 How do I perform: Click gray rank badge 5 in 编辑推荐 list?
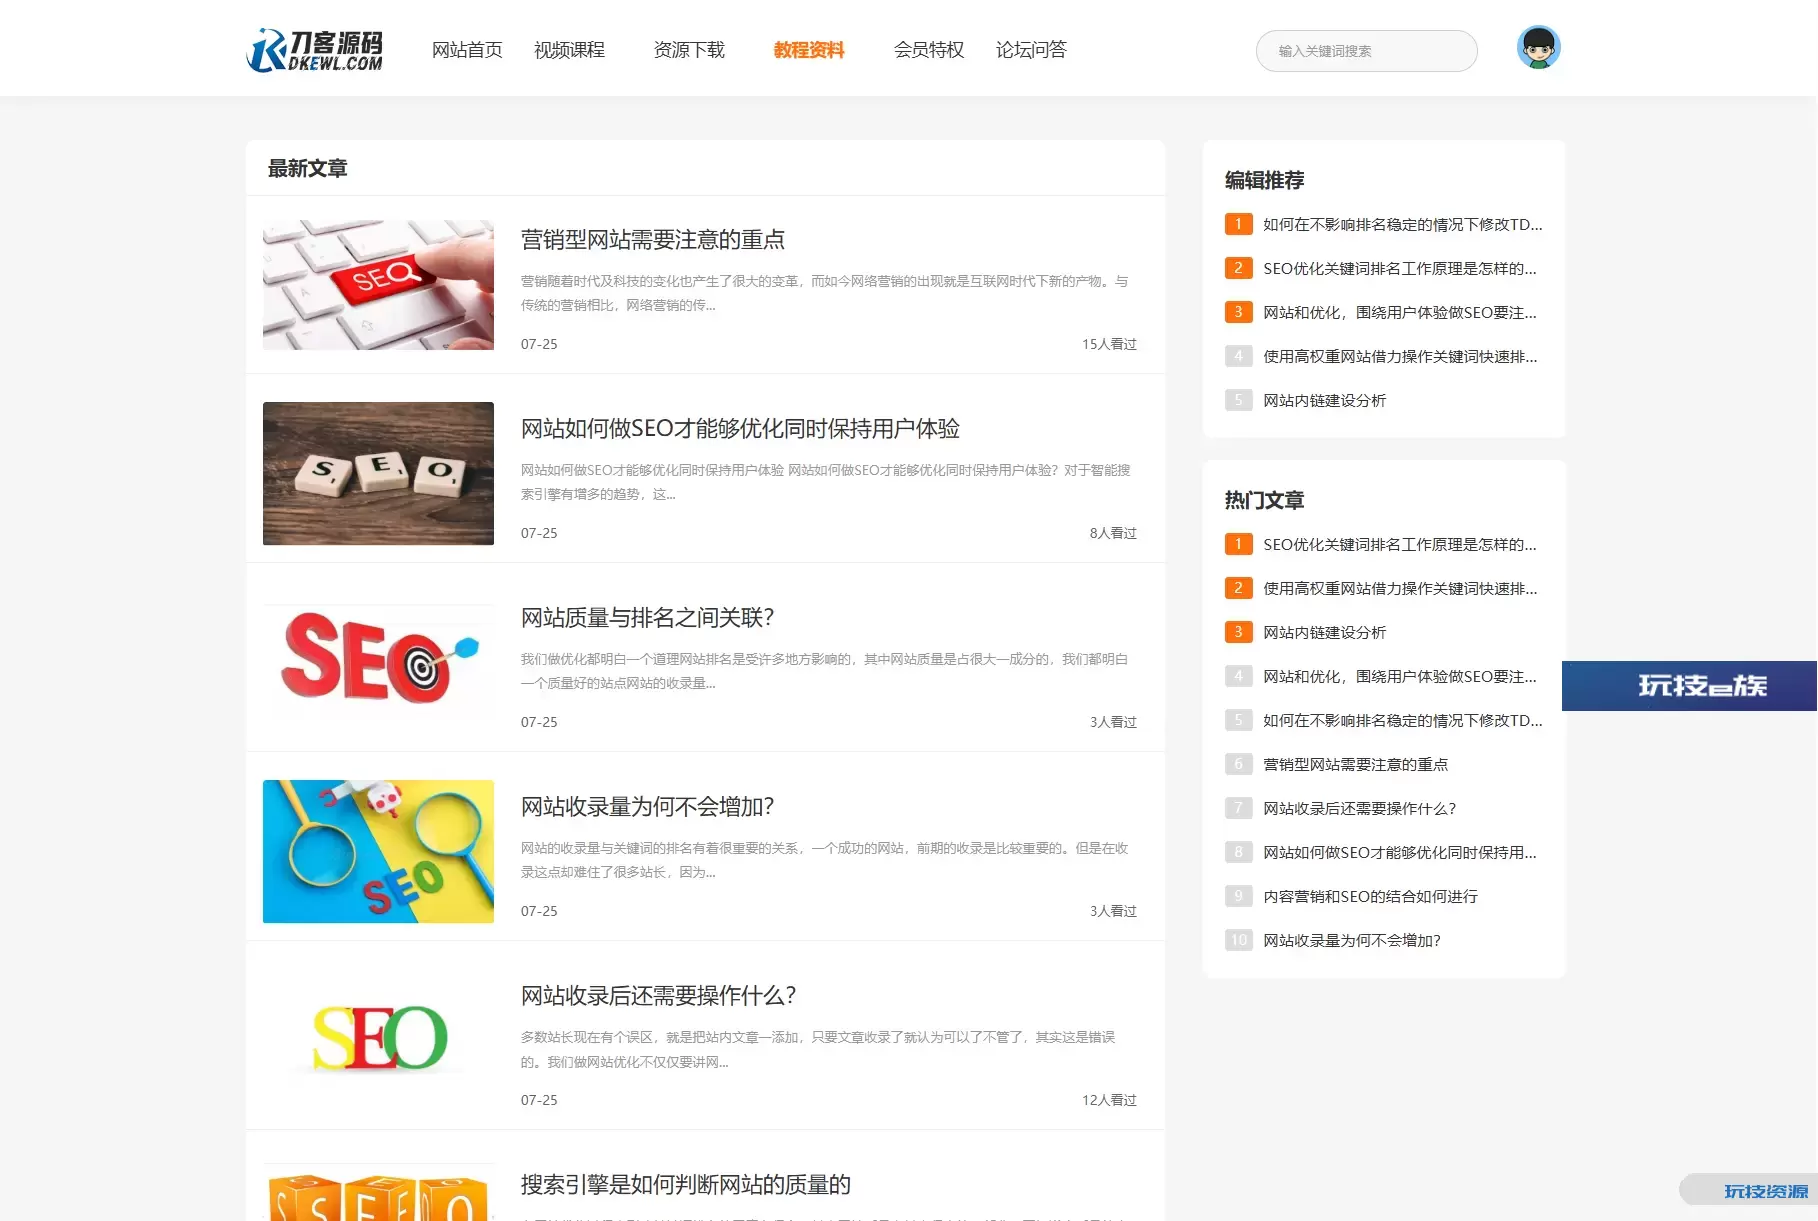pos(1238,400)
